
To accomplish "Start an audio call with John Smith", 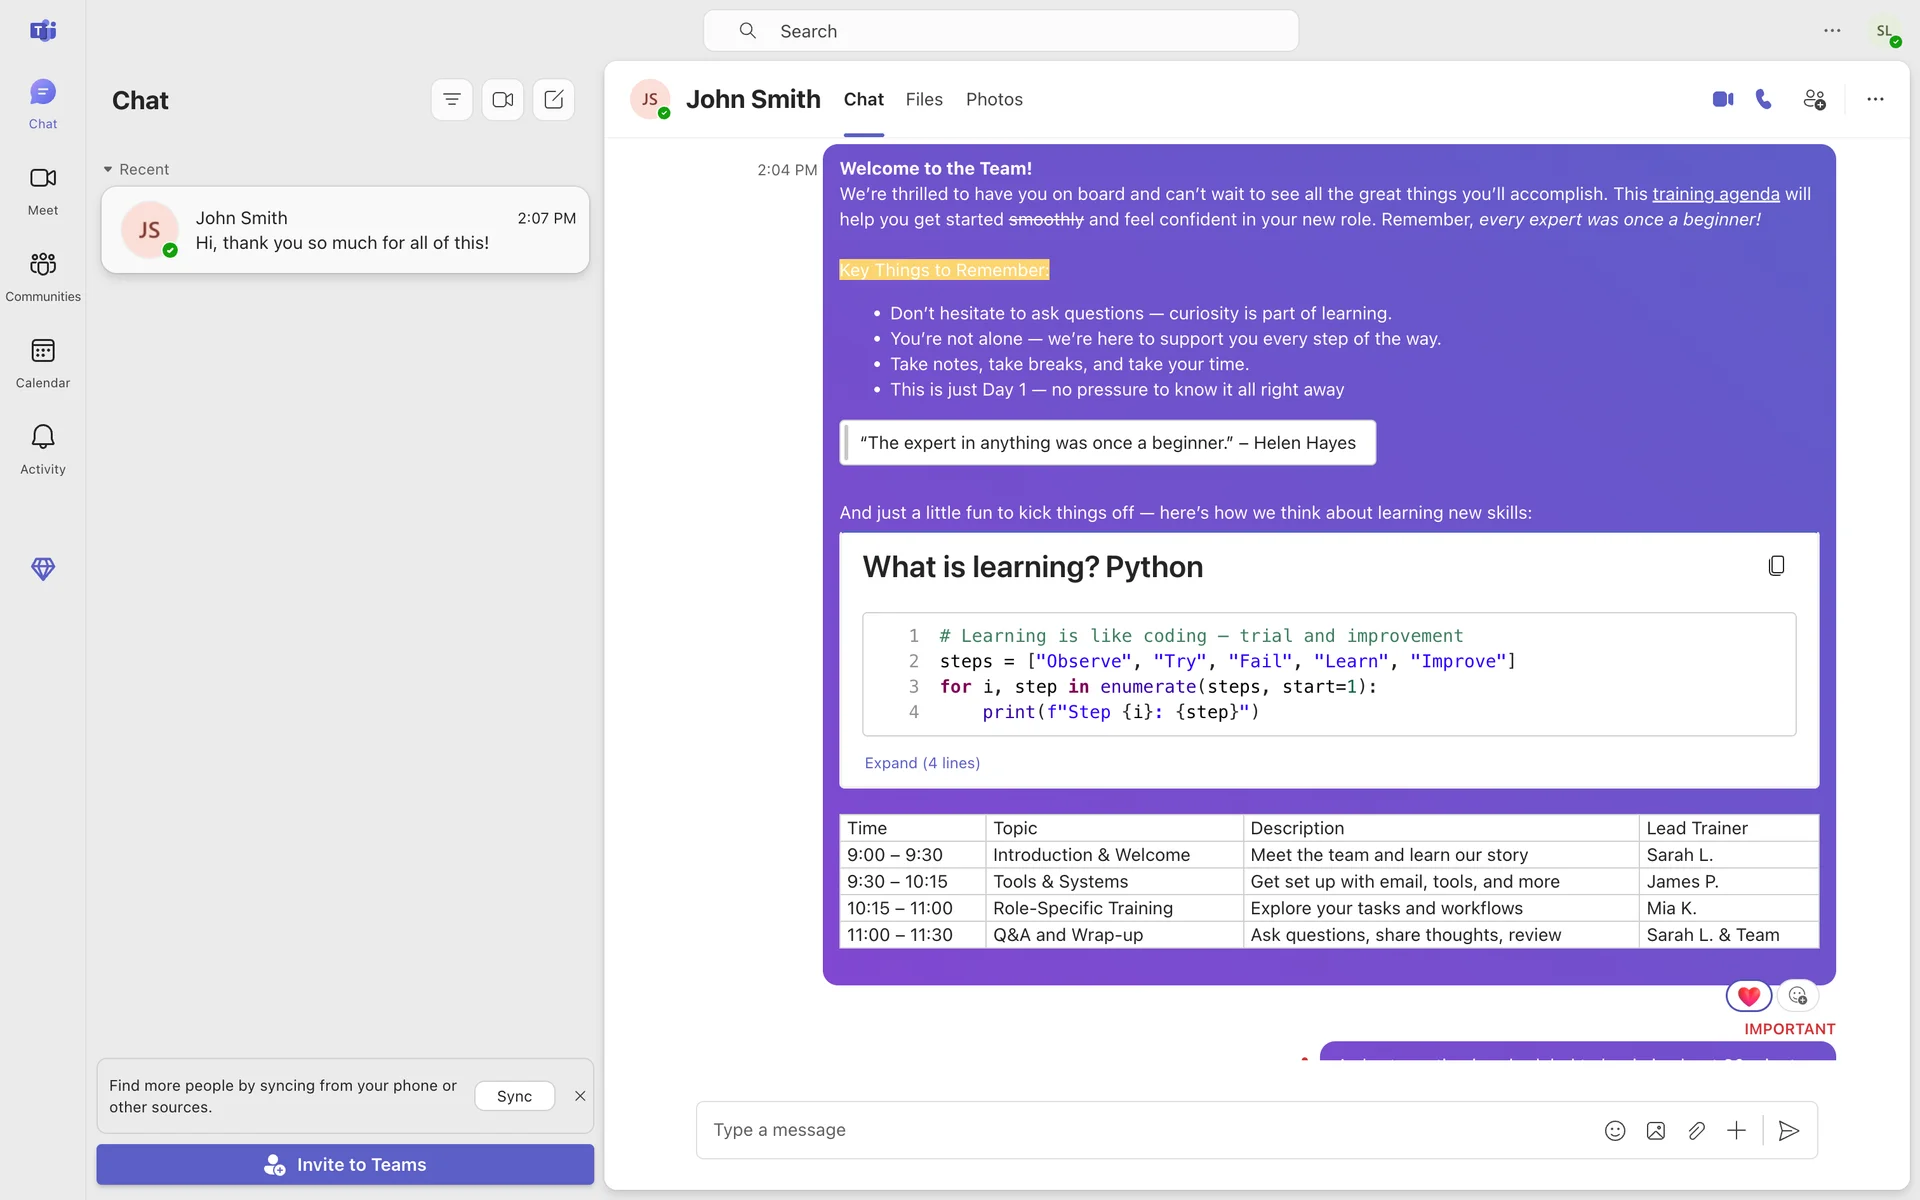I will [1764, 99].
